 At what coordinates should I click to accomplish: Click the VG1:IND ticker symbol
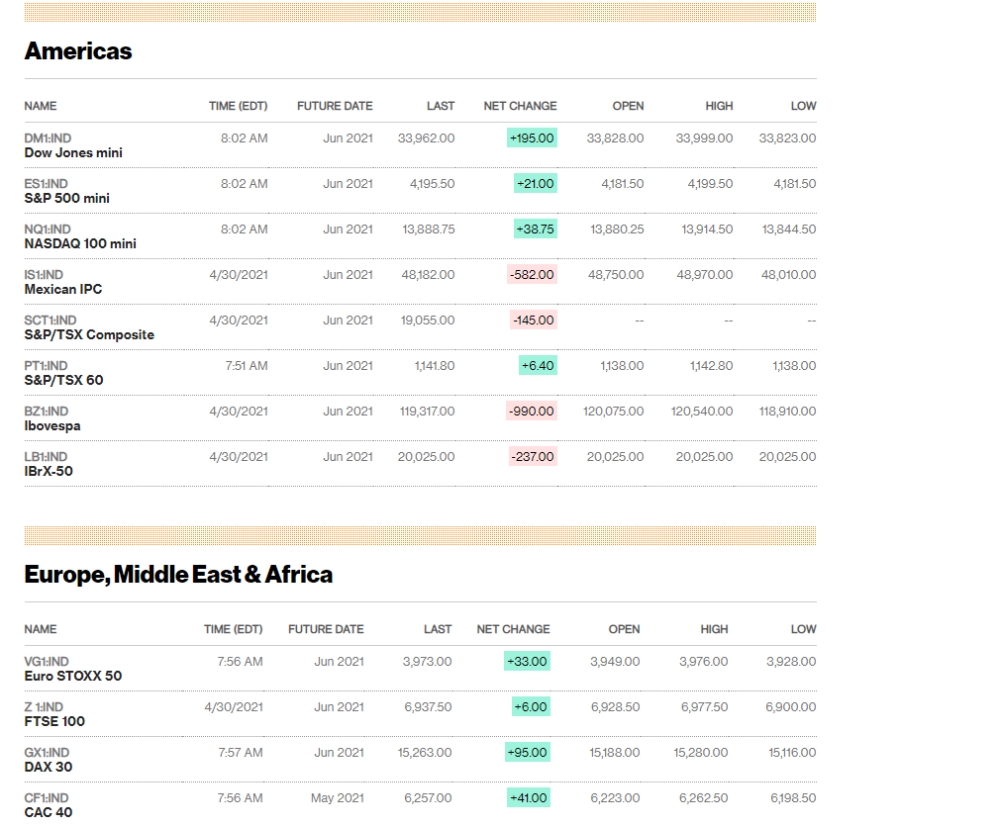point(47,662)
